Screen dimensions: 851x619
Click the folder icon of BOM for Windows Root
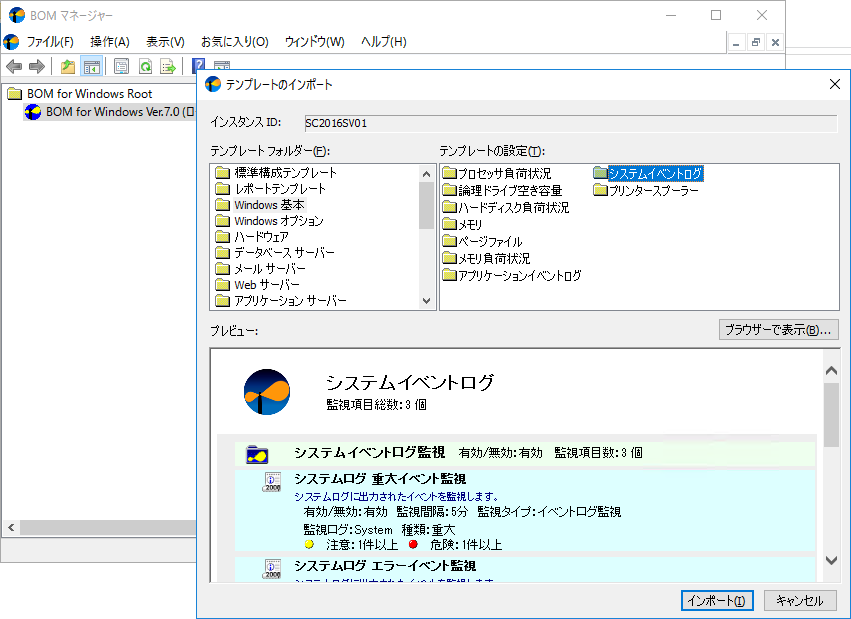[x=15, y=94]
